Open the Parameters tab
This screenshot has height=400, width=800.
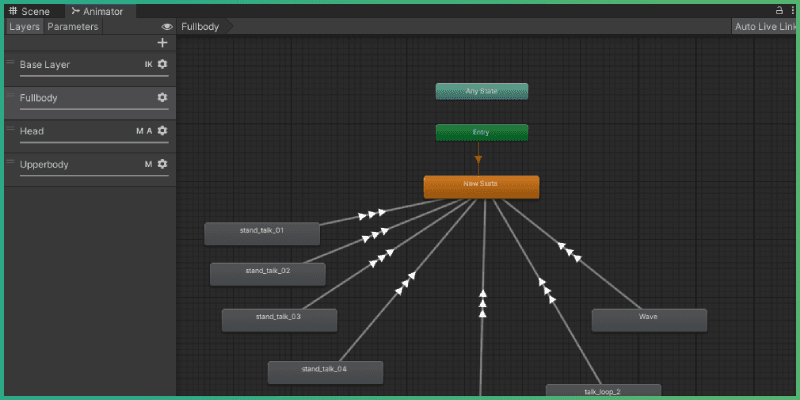[x=73, y=27]
